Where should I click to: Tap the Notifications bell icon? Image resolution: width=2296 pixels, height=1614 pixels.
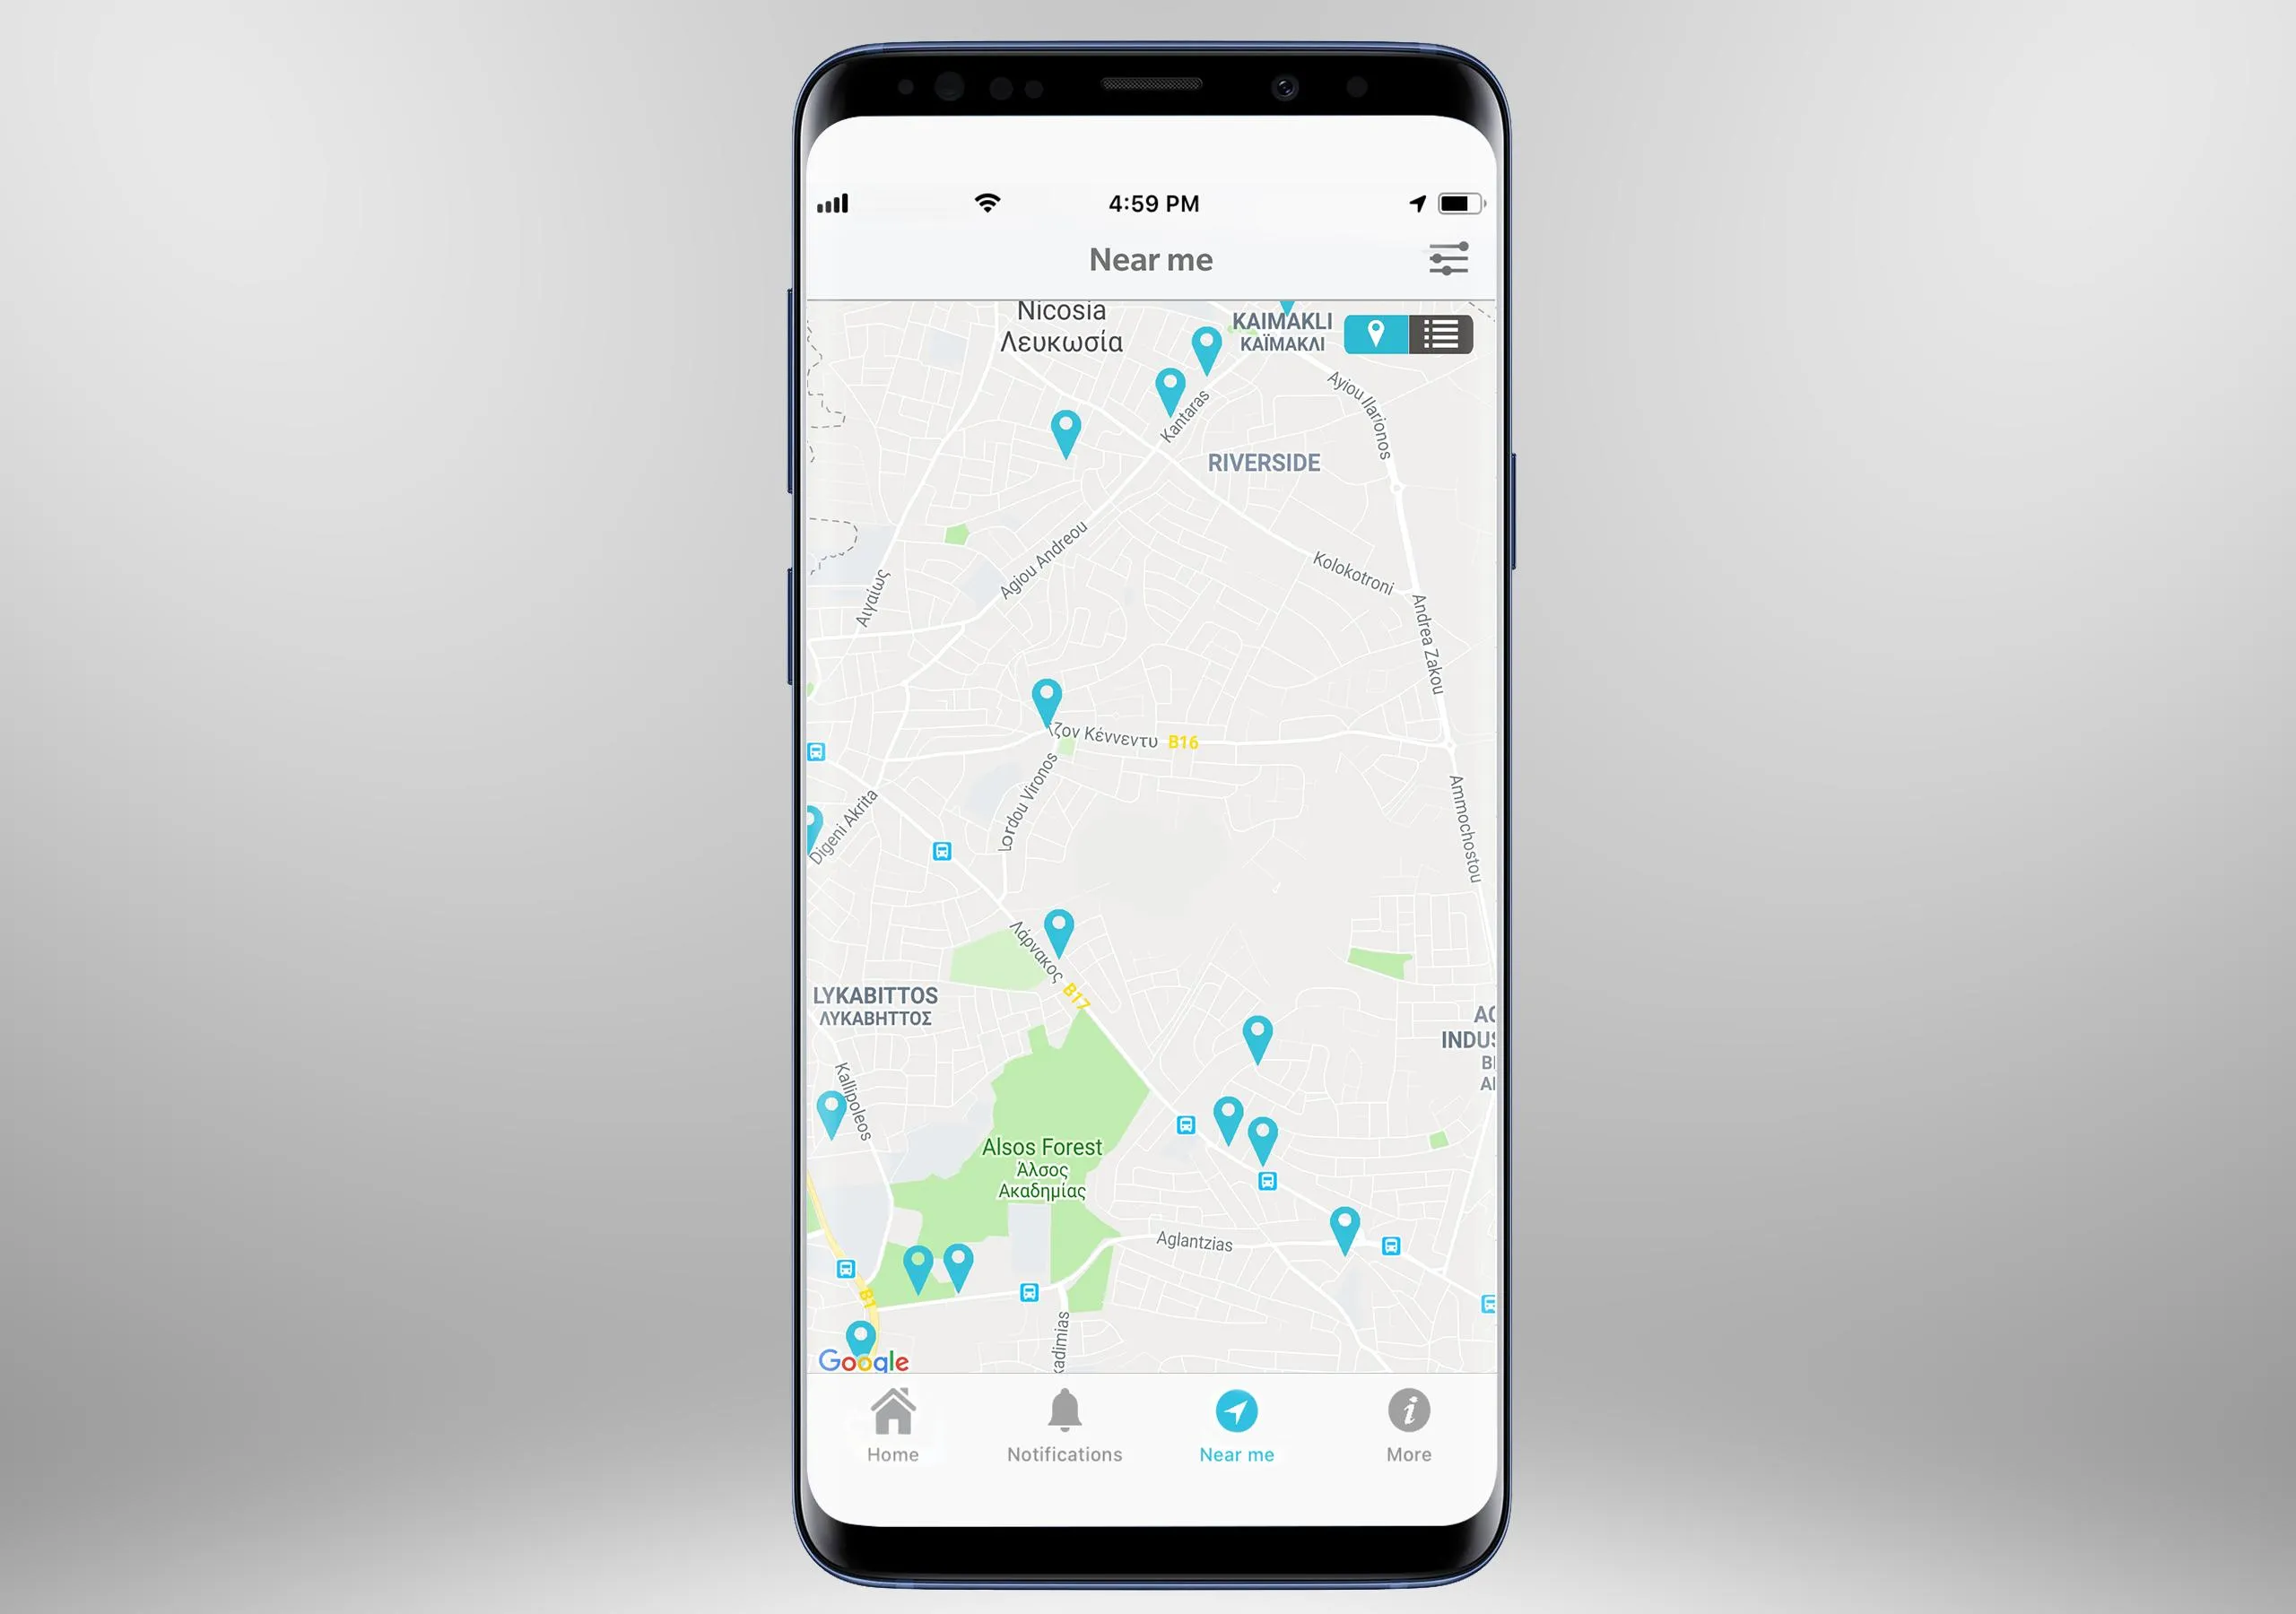tap(1064, 1417)
